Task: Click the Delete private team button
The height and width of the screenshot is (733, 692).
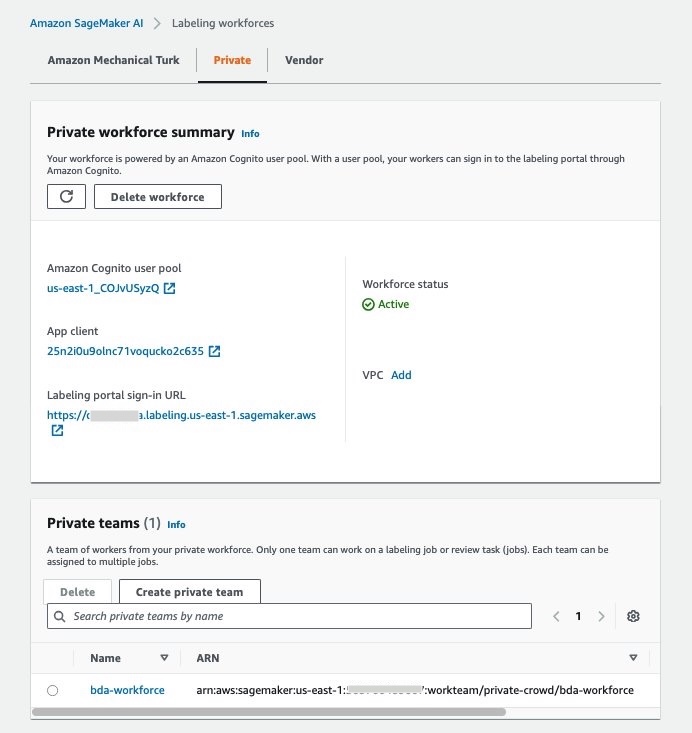Action: coord(78,592)
